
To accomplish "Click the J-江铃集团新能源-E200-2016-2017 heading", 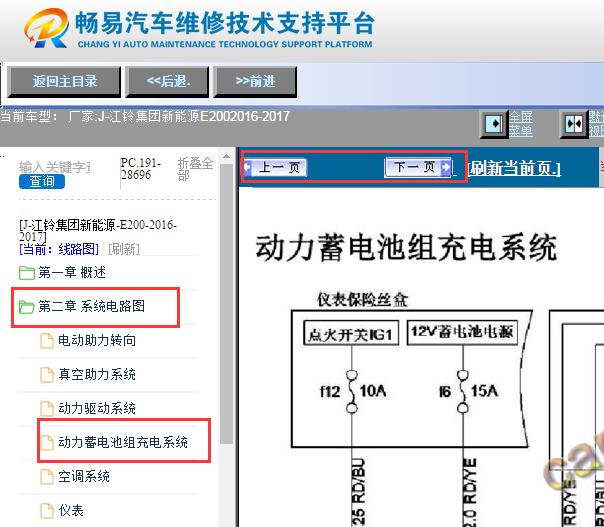I will (x=98, y=230).
